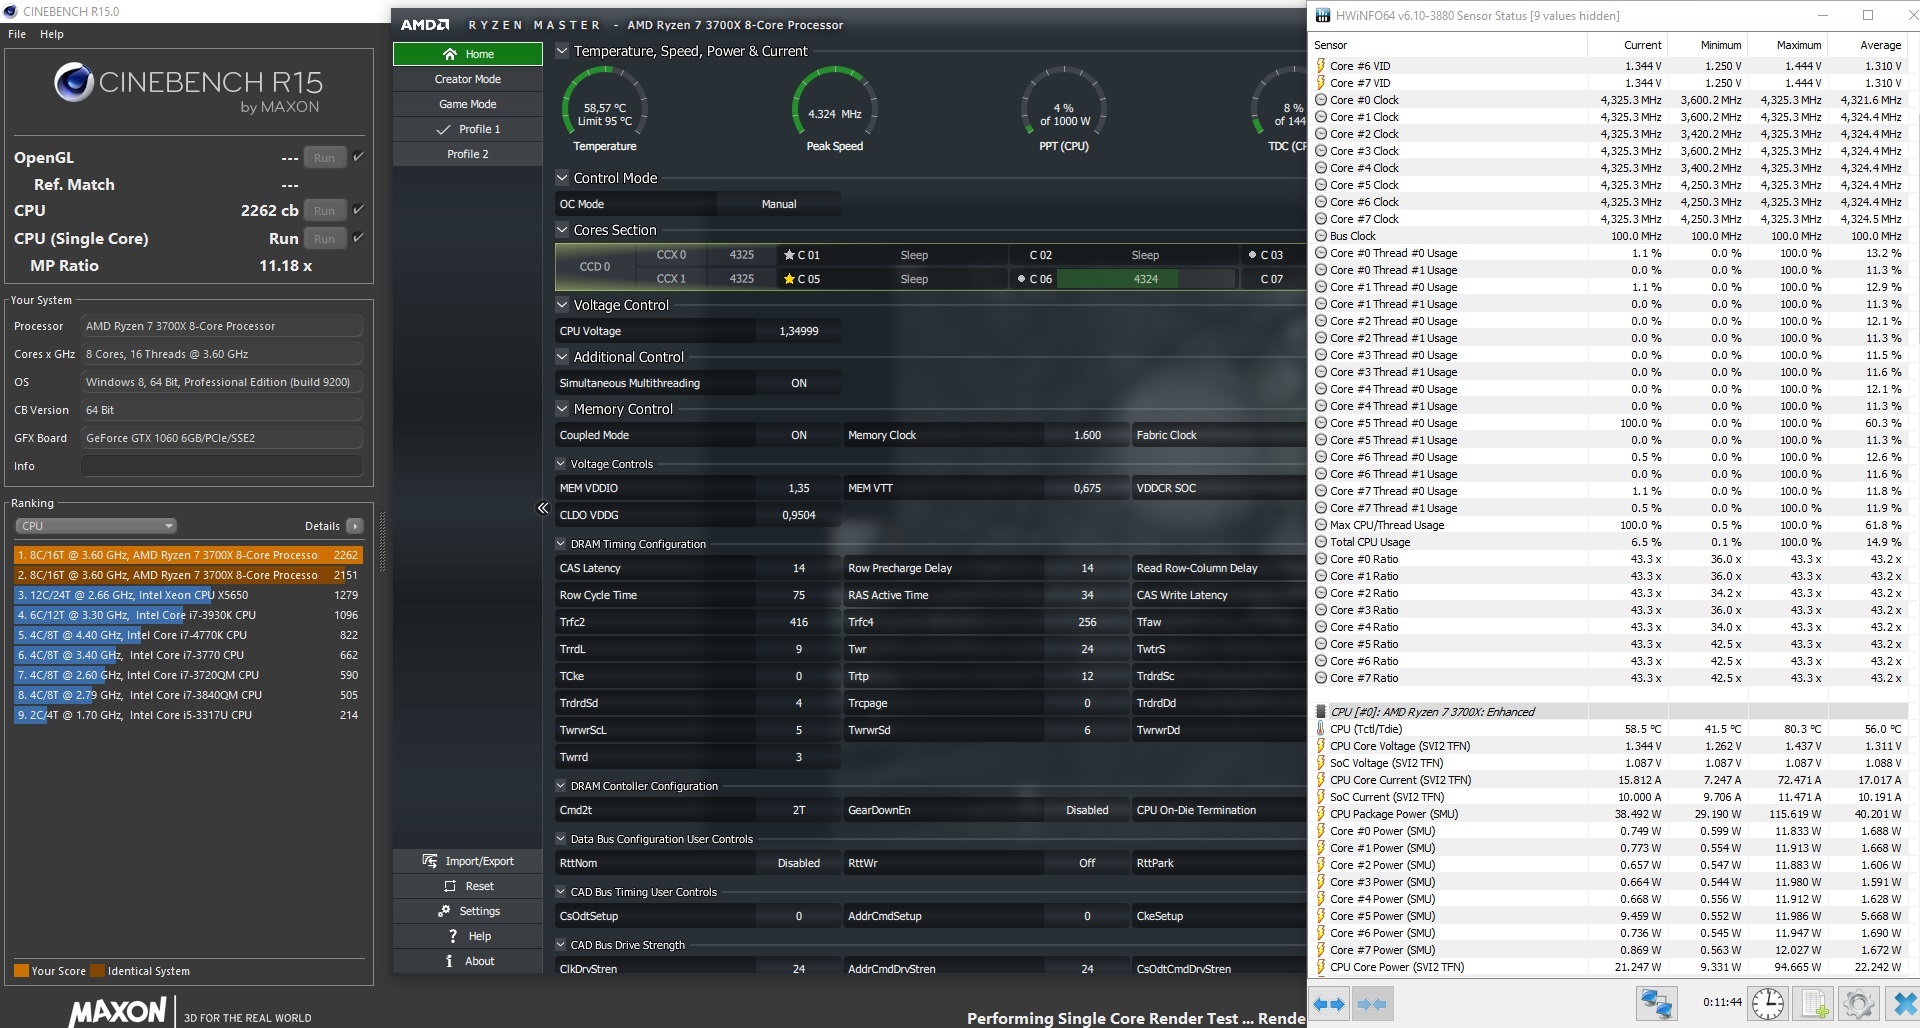Viewport: 1922px width, 1028px height.
Task: Collapse the Ryzen Master sidebar with double-chevron icon
Action: (x=543, y=508)
